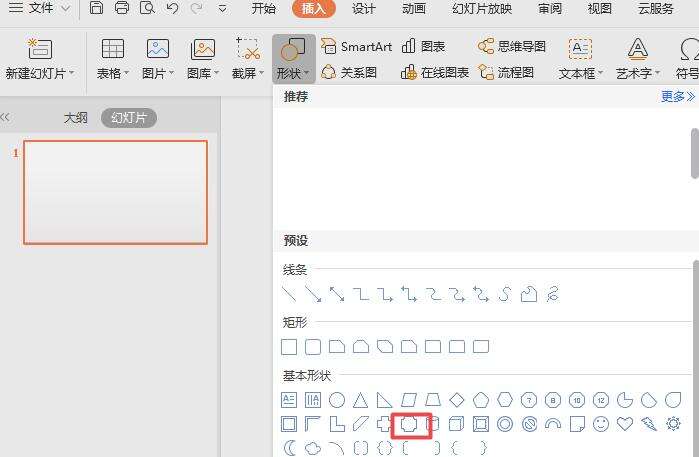This screenshot has width=699, height=457.
Task: Click the 新建幻灯片 icon
Action: (40, 49)
